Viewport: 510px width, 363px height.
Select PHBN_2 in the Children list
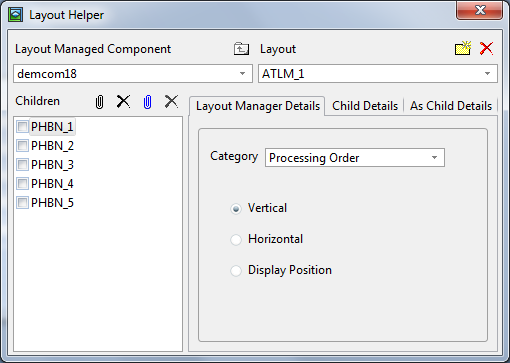(52, 146)
